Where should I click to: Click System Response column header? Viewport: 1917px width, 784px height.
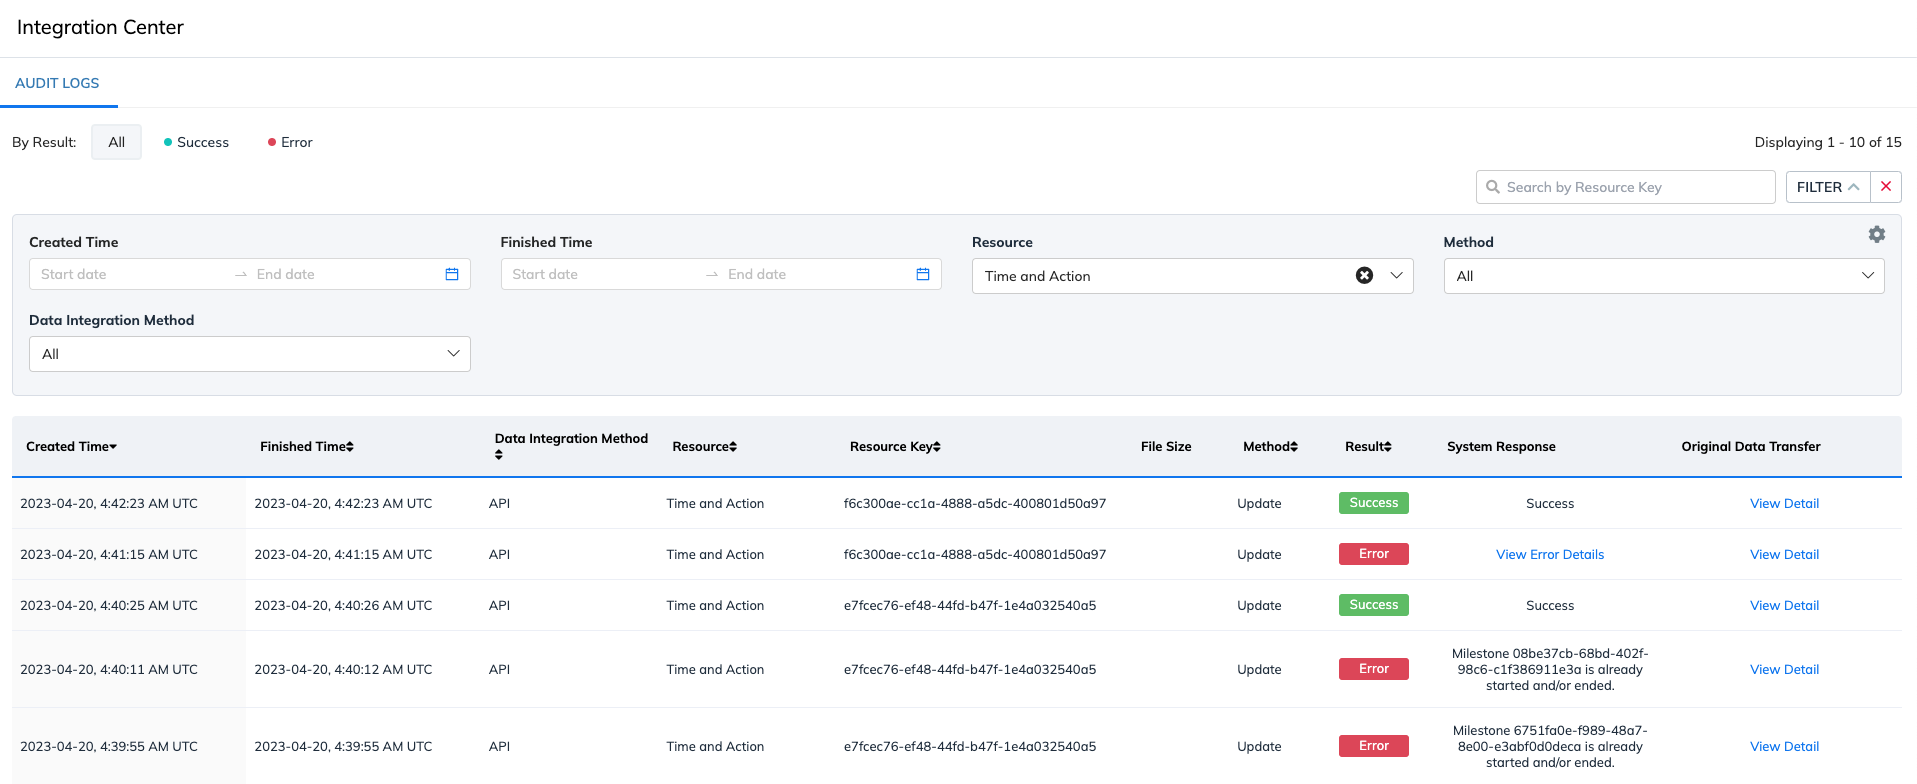pos(1501,447)
